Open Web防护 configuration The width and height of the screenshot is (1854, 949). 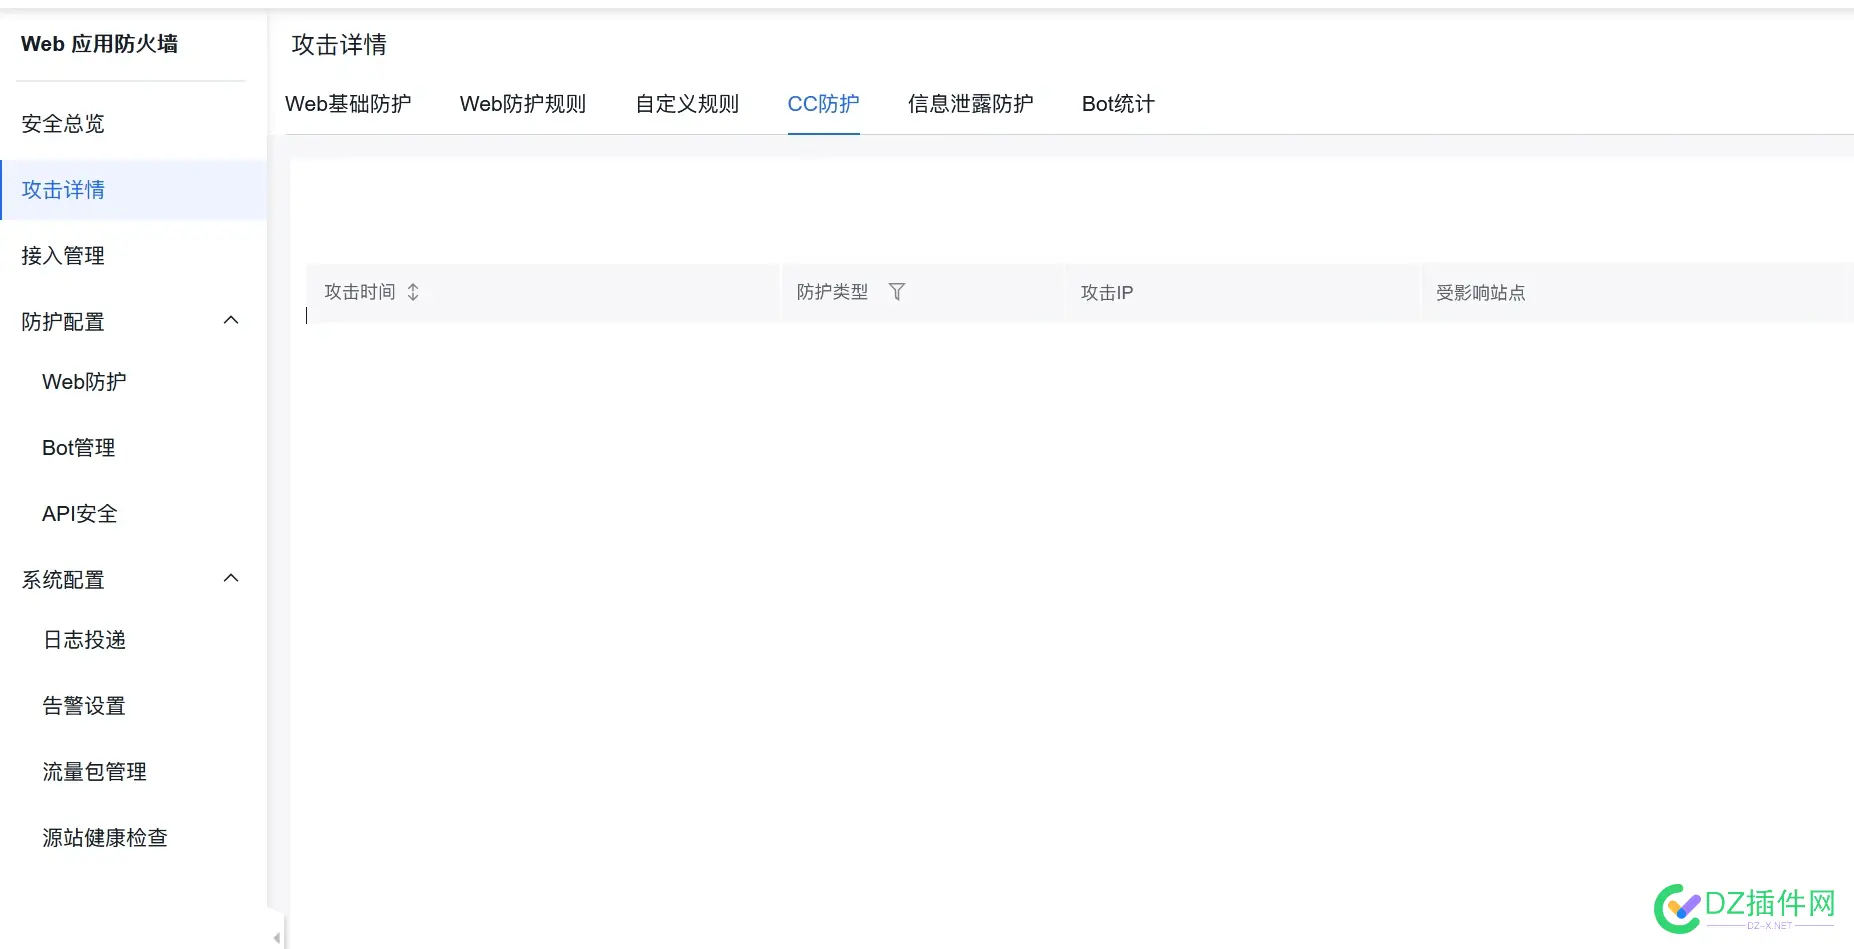(x=84, y=382)
